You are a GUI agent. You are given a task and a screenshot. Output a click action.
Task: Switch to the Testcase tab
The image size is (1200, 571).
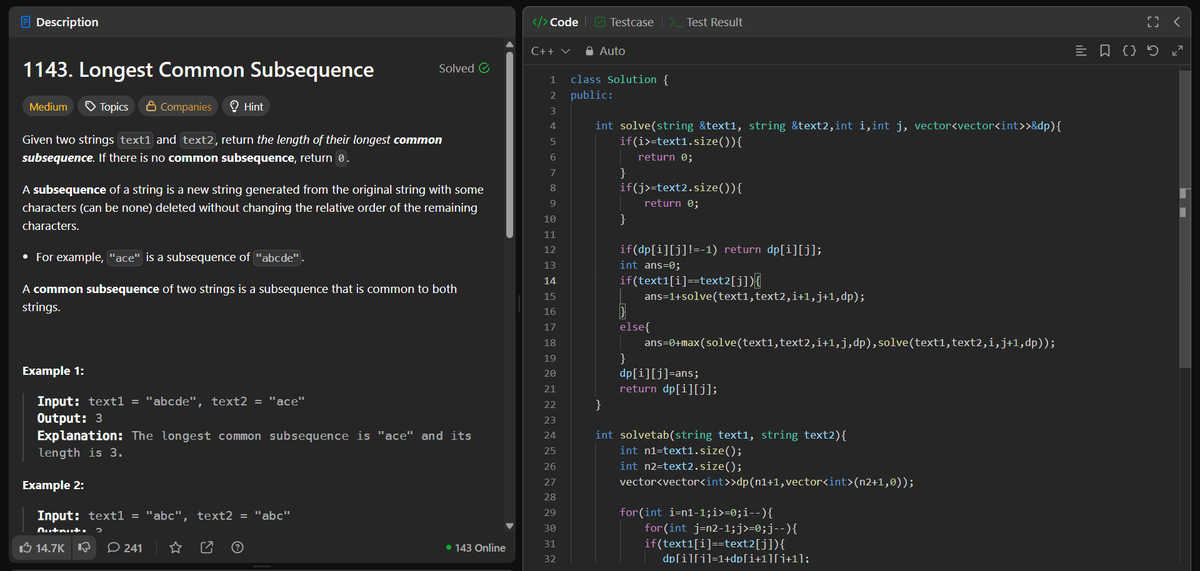pyautogui.click(x=623, y=22)
